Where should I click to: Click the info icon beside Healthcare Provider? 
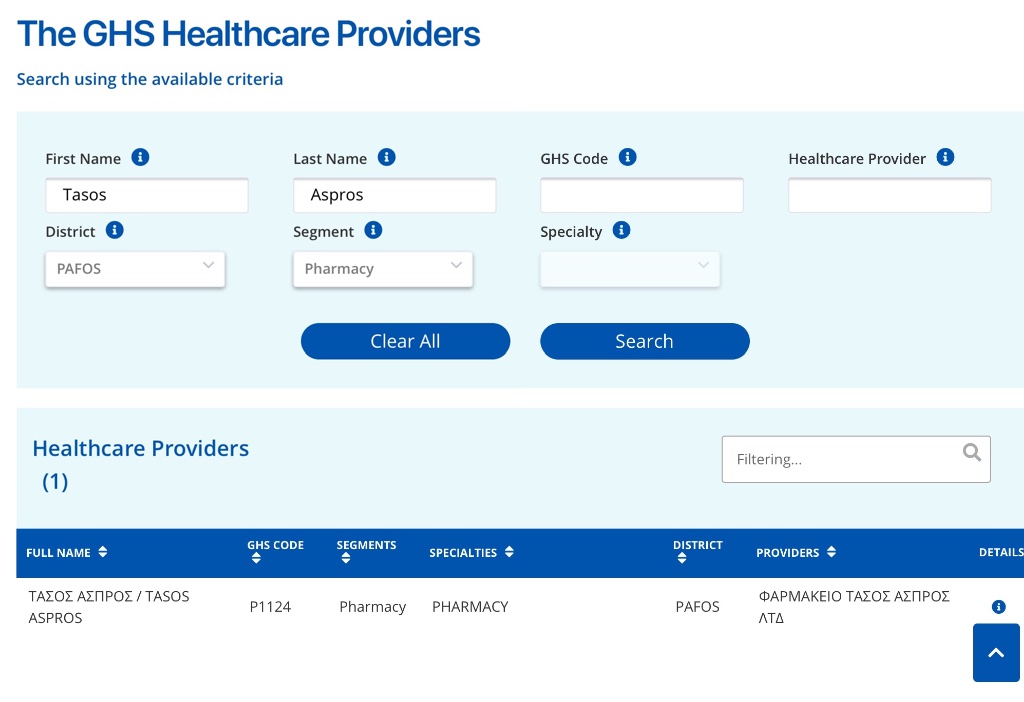coord(945,157)
